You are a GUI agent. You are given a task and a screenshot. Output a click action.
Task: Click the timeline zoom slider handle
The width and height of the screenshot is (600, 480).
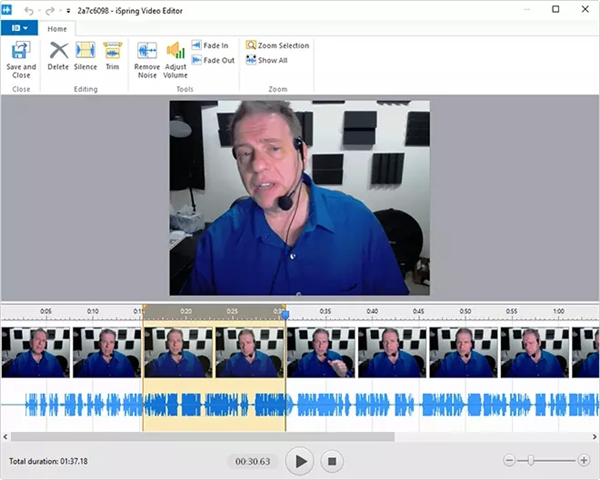pos(531,460)
